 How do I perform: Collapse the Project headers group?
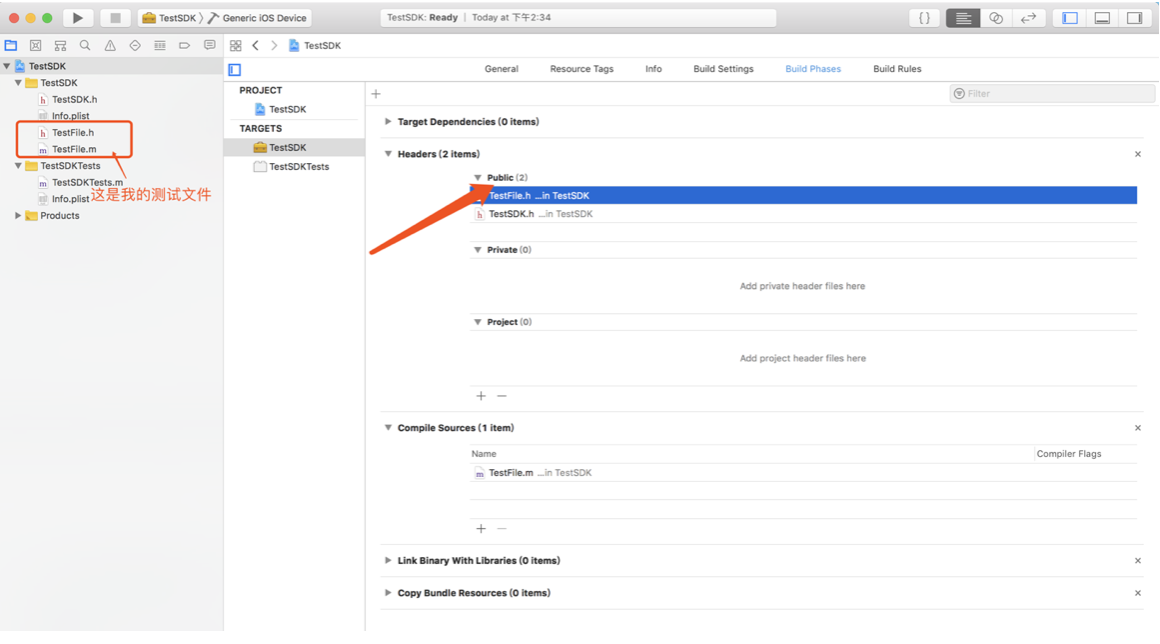pos(478,322)
